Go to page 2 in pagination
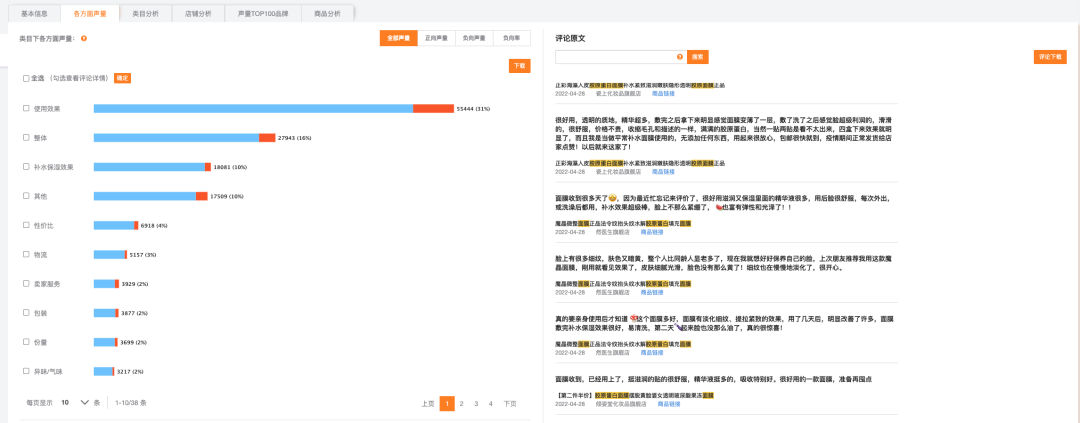 click(x=461, y=404)
